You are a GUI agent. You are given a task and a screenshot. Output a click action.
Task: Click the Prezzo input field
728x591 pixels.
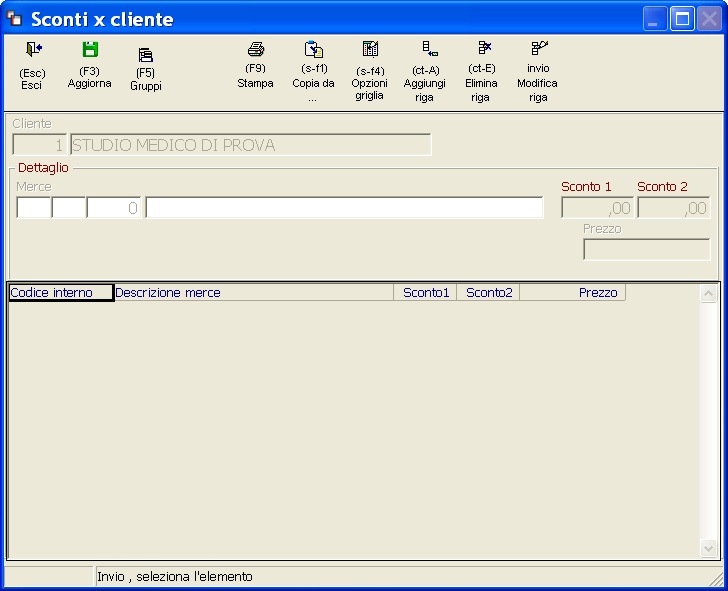pyautogui.click(x=647, y=250)
